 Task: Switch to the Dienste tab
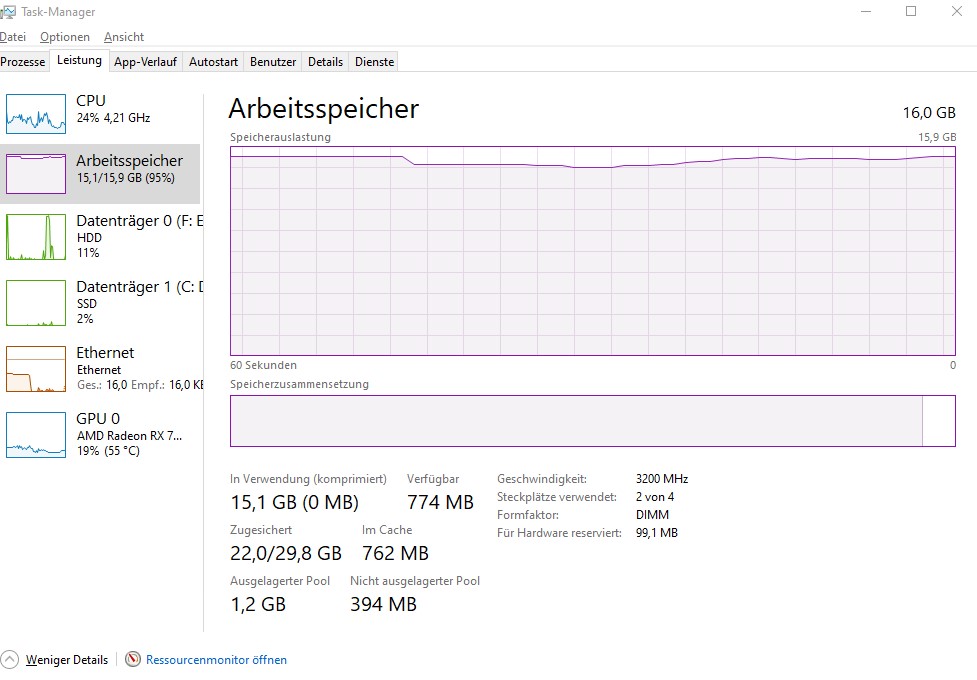[374, 62]
